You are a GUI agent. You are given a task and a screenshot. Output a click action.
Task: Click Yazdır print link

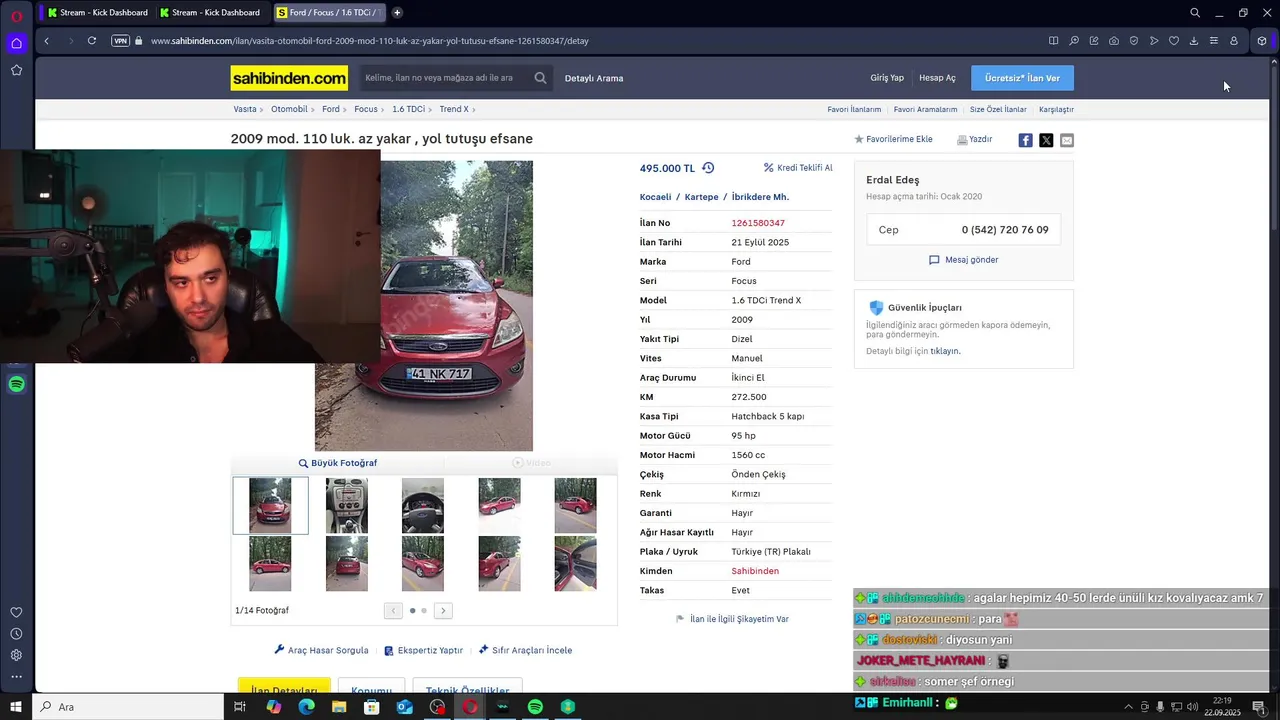click(975, 140)
